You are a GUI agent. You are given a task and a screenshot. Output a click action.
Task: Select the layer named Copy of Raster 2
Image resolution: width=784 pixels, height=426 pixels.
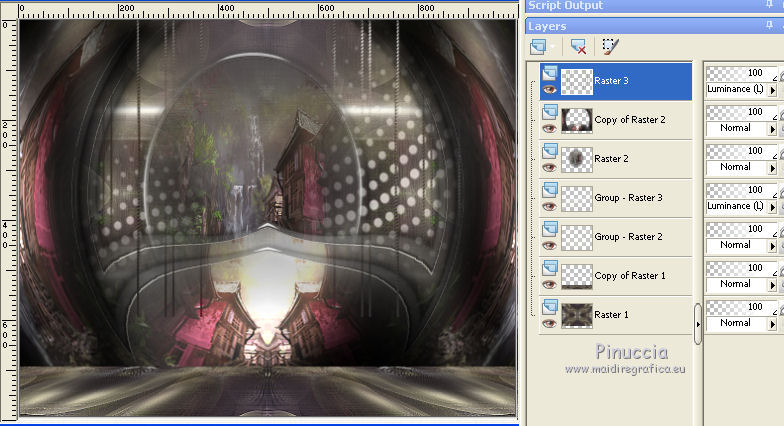tap(630, 120)
